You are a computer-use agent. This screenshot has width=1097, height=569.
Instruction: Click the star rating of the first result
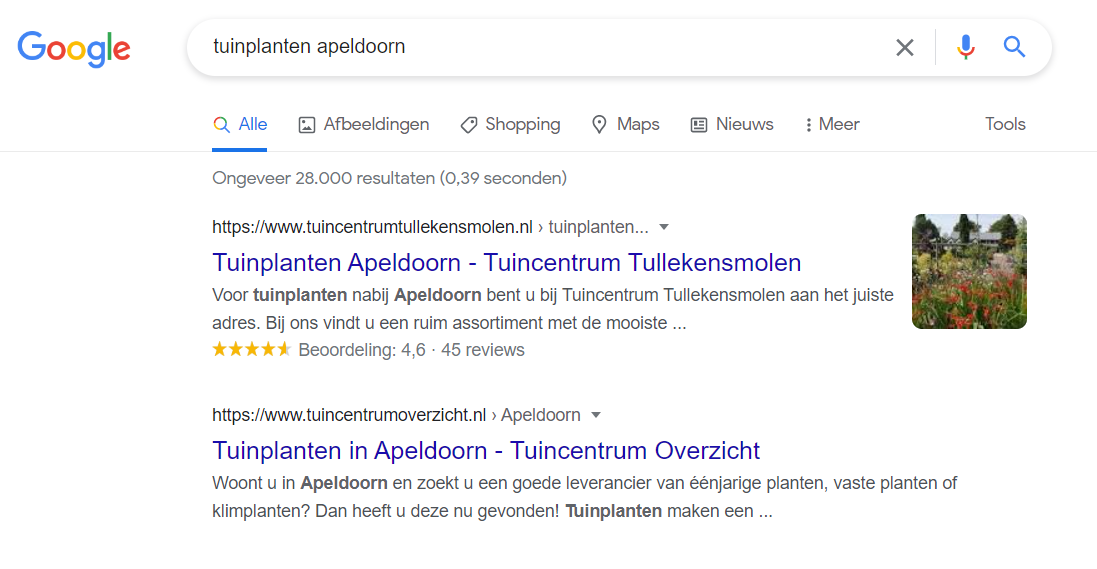click(251, 350)
